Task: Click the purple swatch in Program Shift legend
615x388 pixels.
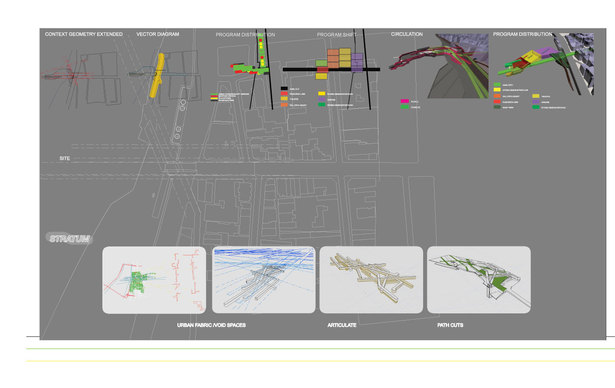Action: coord(322,99)
